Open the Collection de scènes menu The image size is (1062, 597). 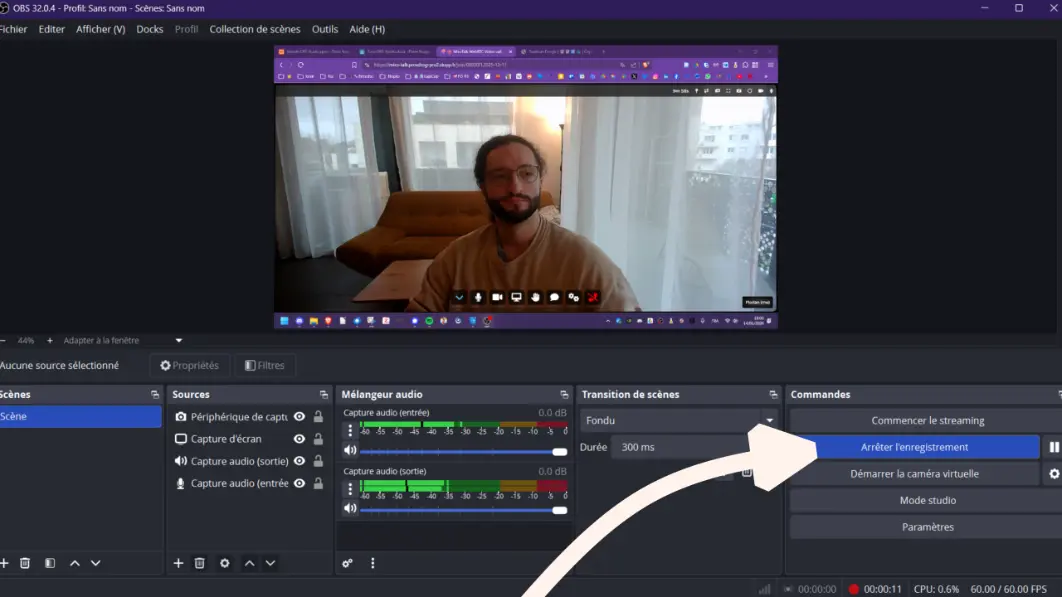(x=254, y=29)
